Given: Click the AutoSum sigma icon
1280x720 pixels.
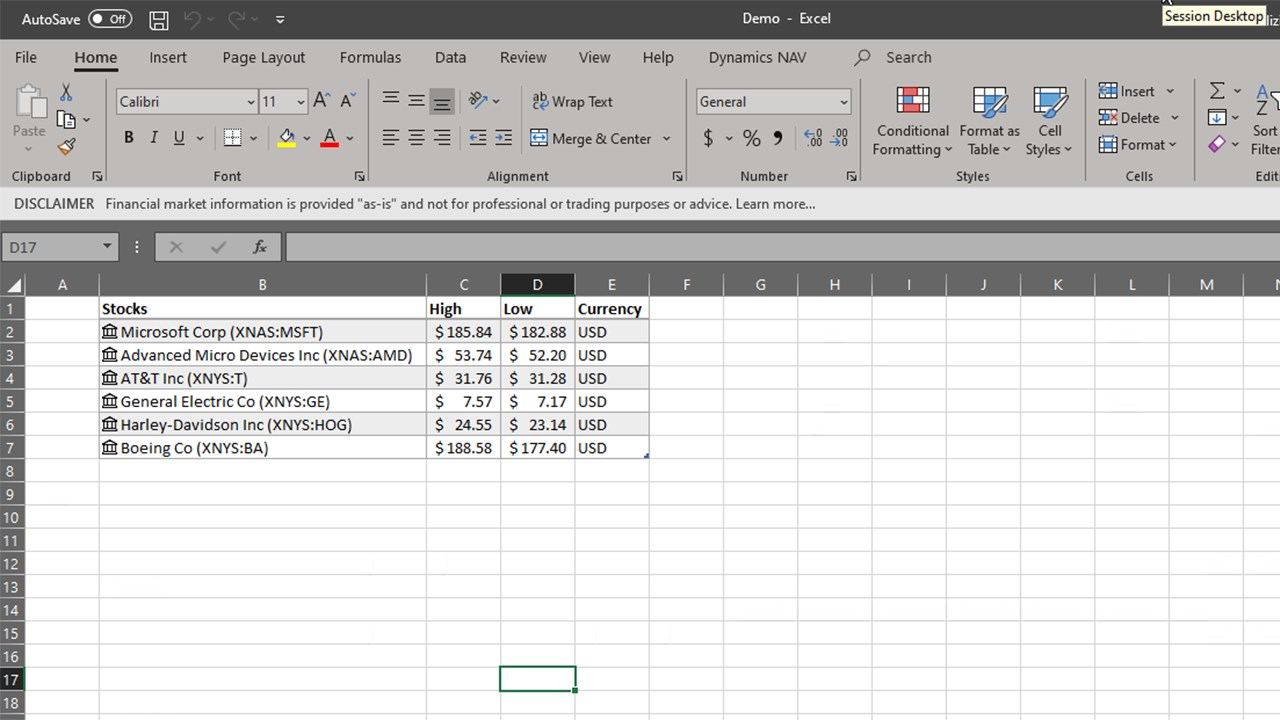Looking at the screenshot, I should [1217, 91].
